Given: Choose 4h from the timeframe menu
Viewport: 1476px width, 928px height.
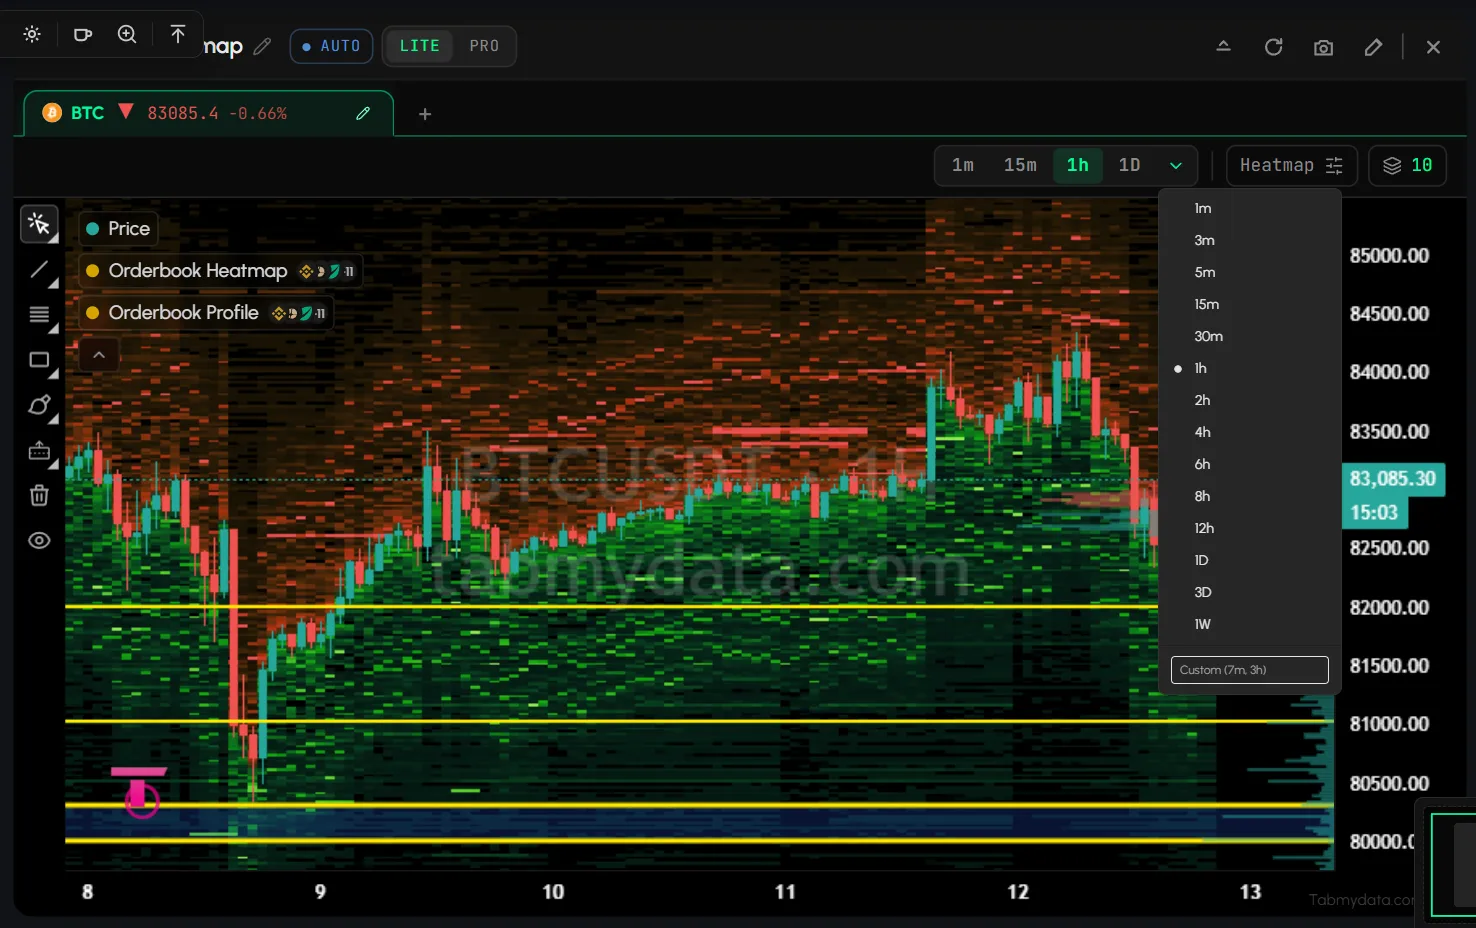Looking at the screenshot, I should 1249,432.
